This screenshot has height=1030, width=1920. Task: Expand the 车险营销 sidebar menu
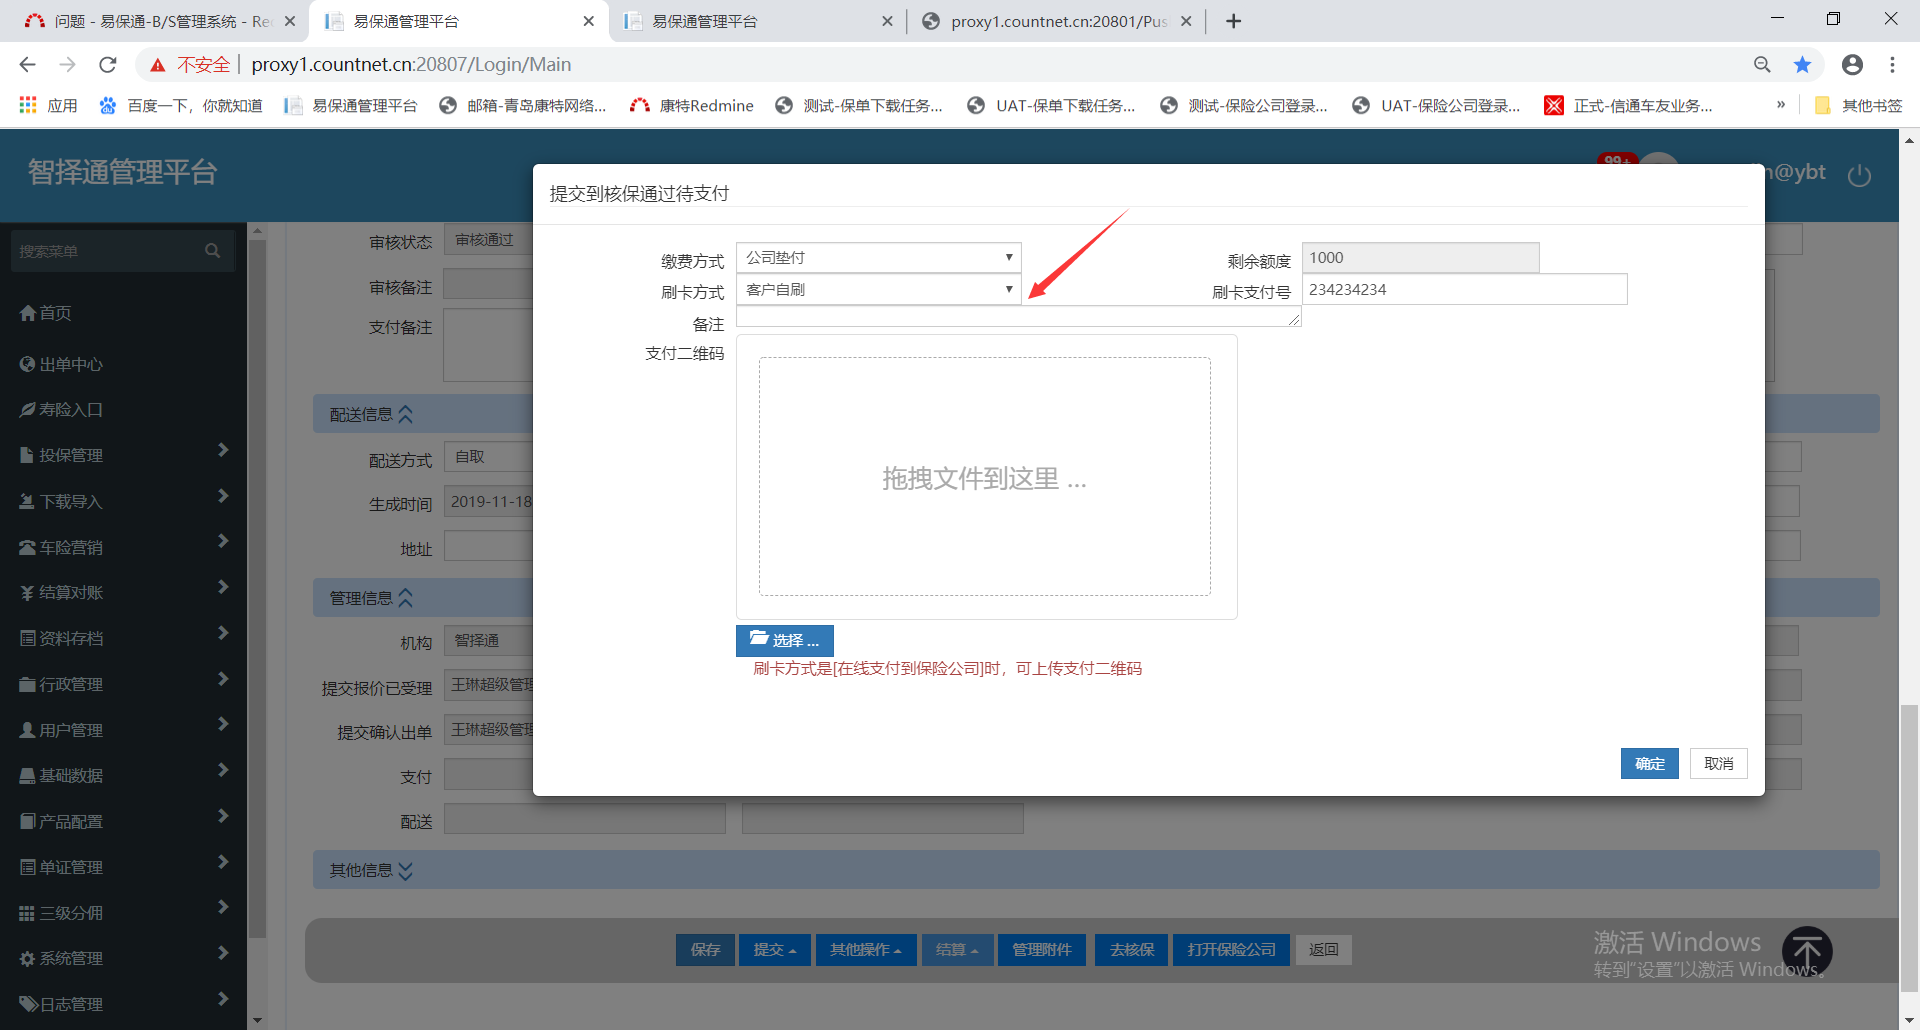[x=123, y=547]
